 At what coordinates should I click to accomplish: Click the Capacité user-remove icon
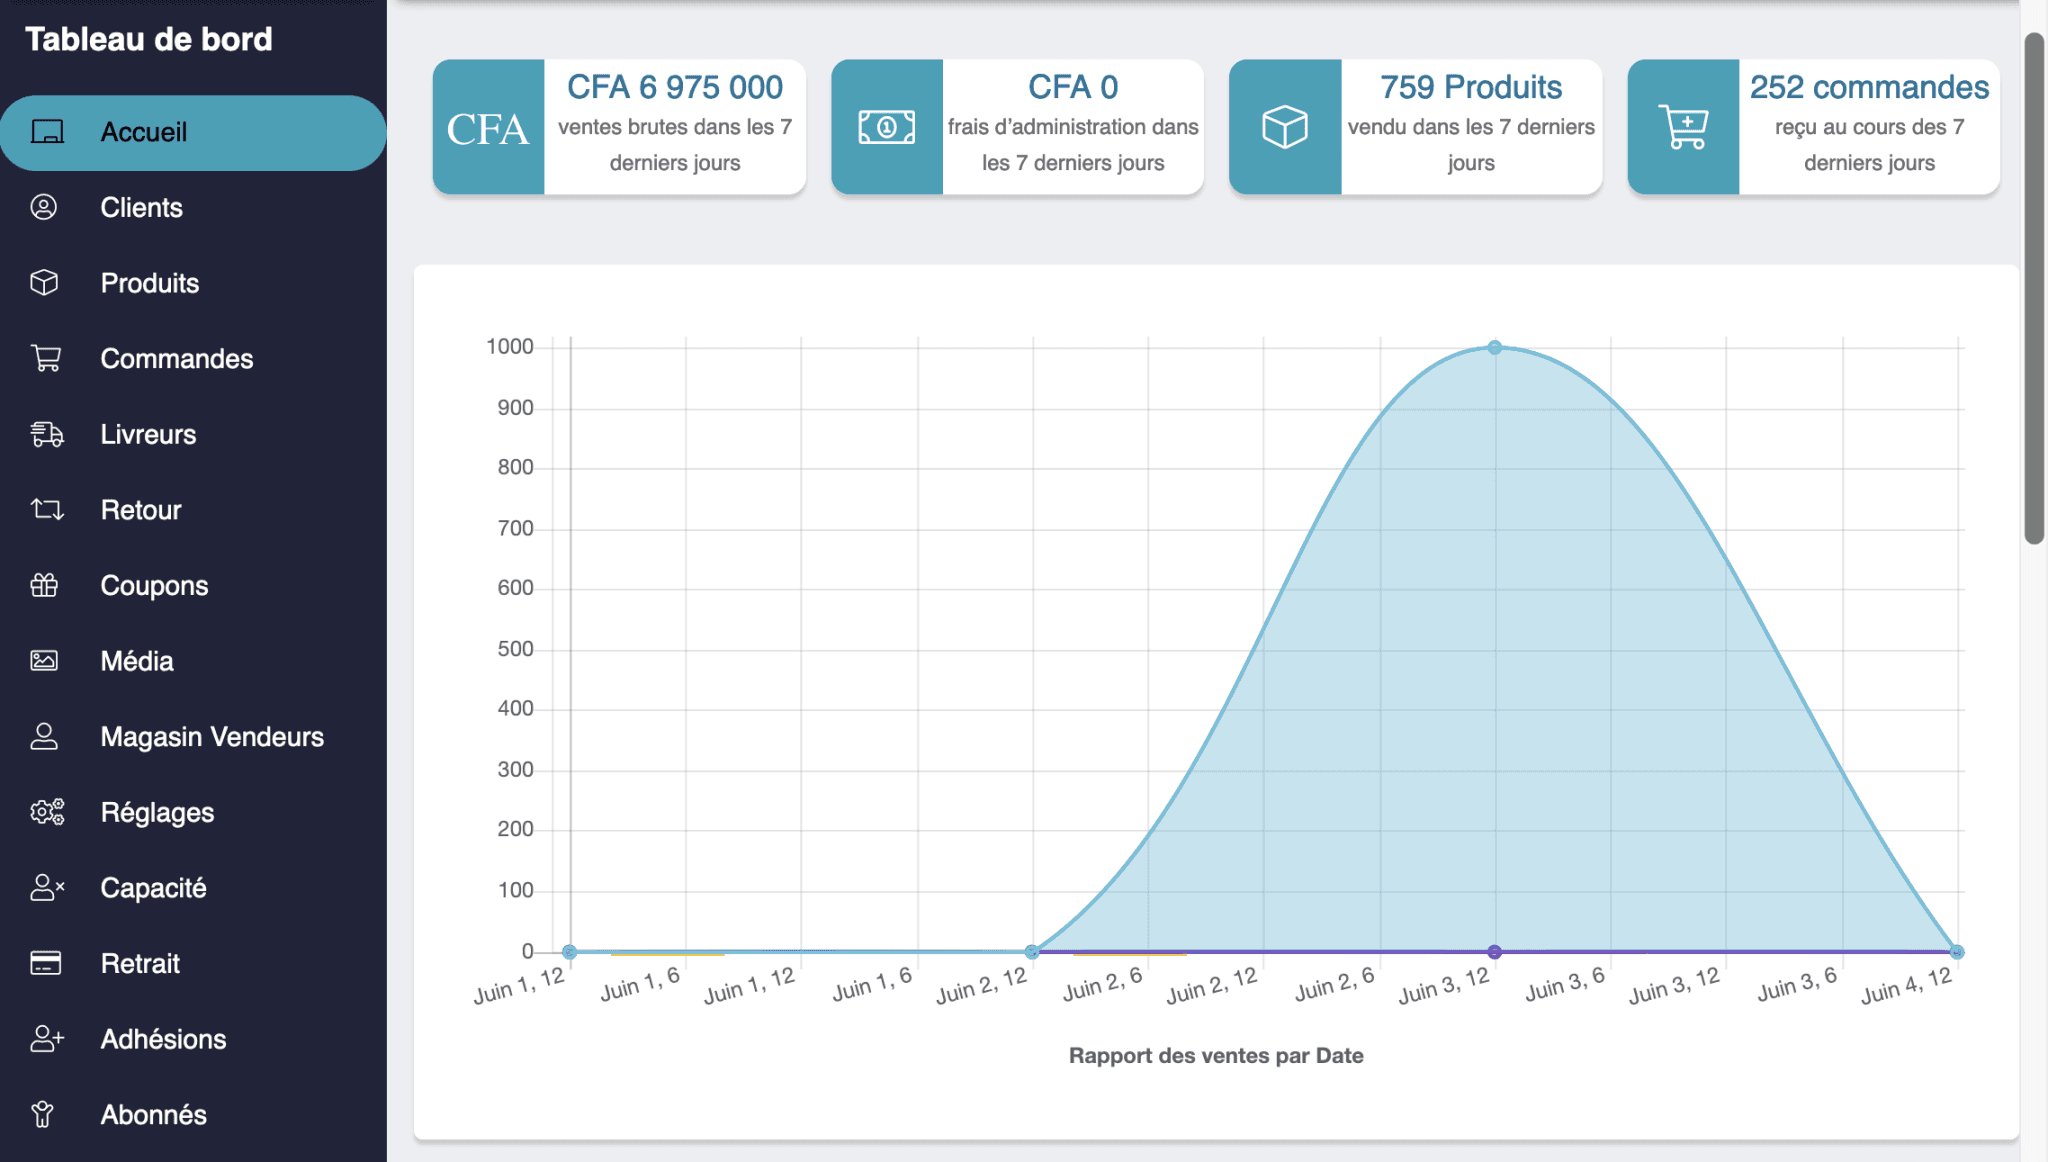[x=44, y=887]
